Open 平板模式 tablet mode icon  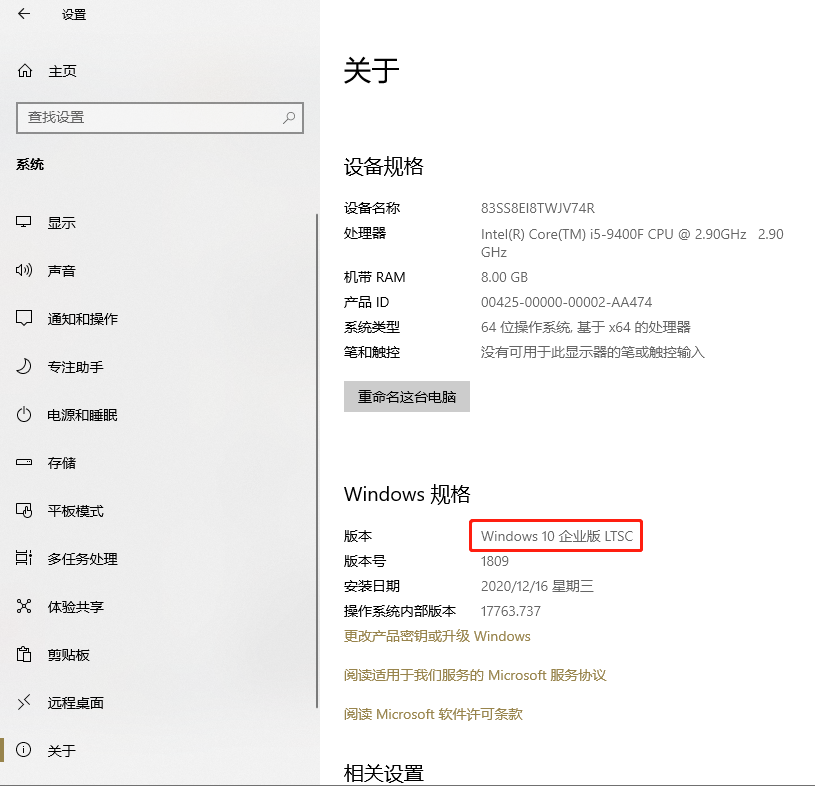25,511
